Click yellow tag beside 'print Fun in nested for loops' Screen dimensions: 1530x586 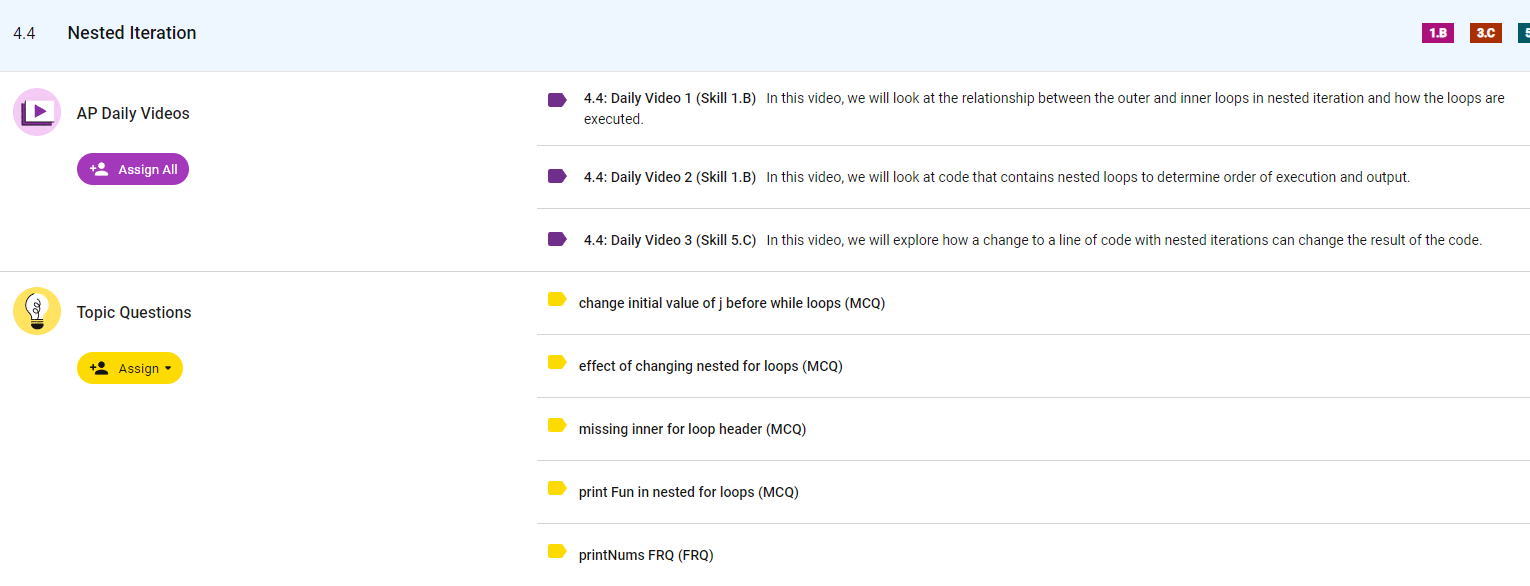click(x=557, y=488)
